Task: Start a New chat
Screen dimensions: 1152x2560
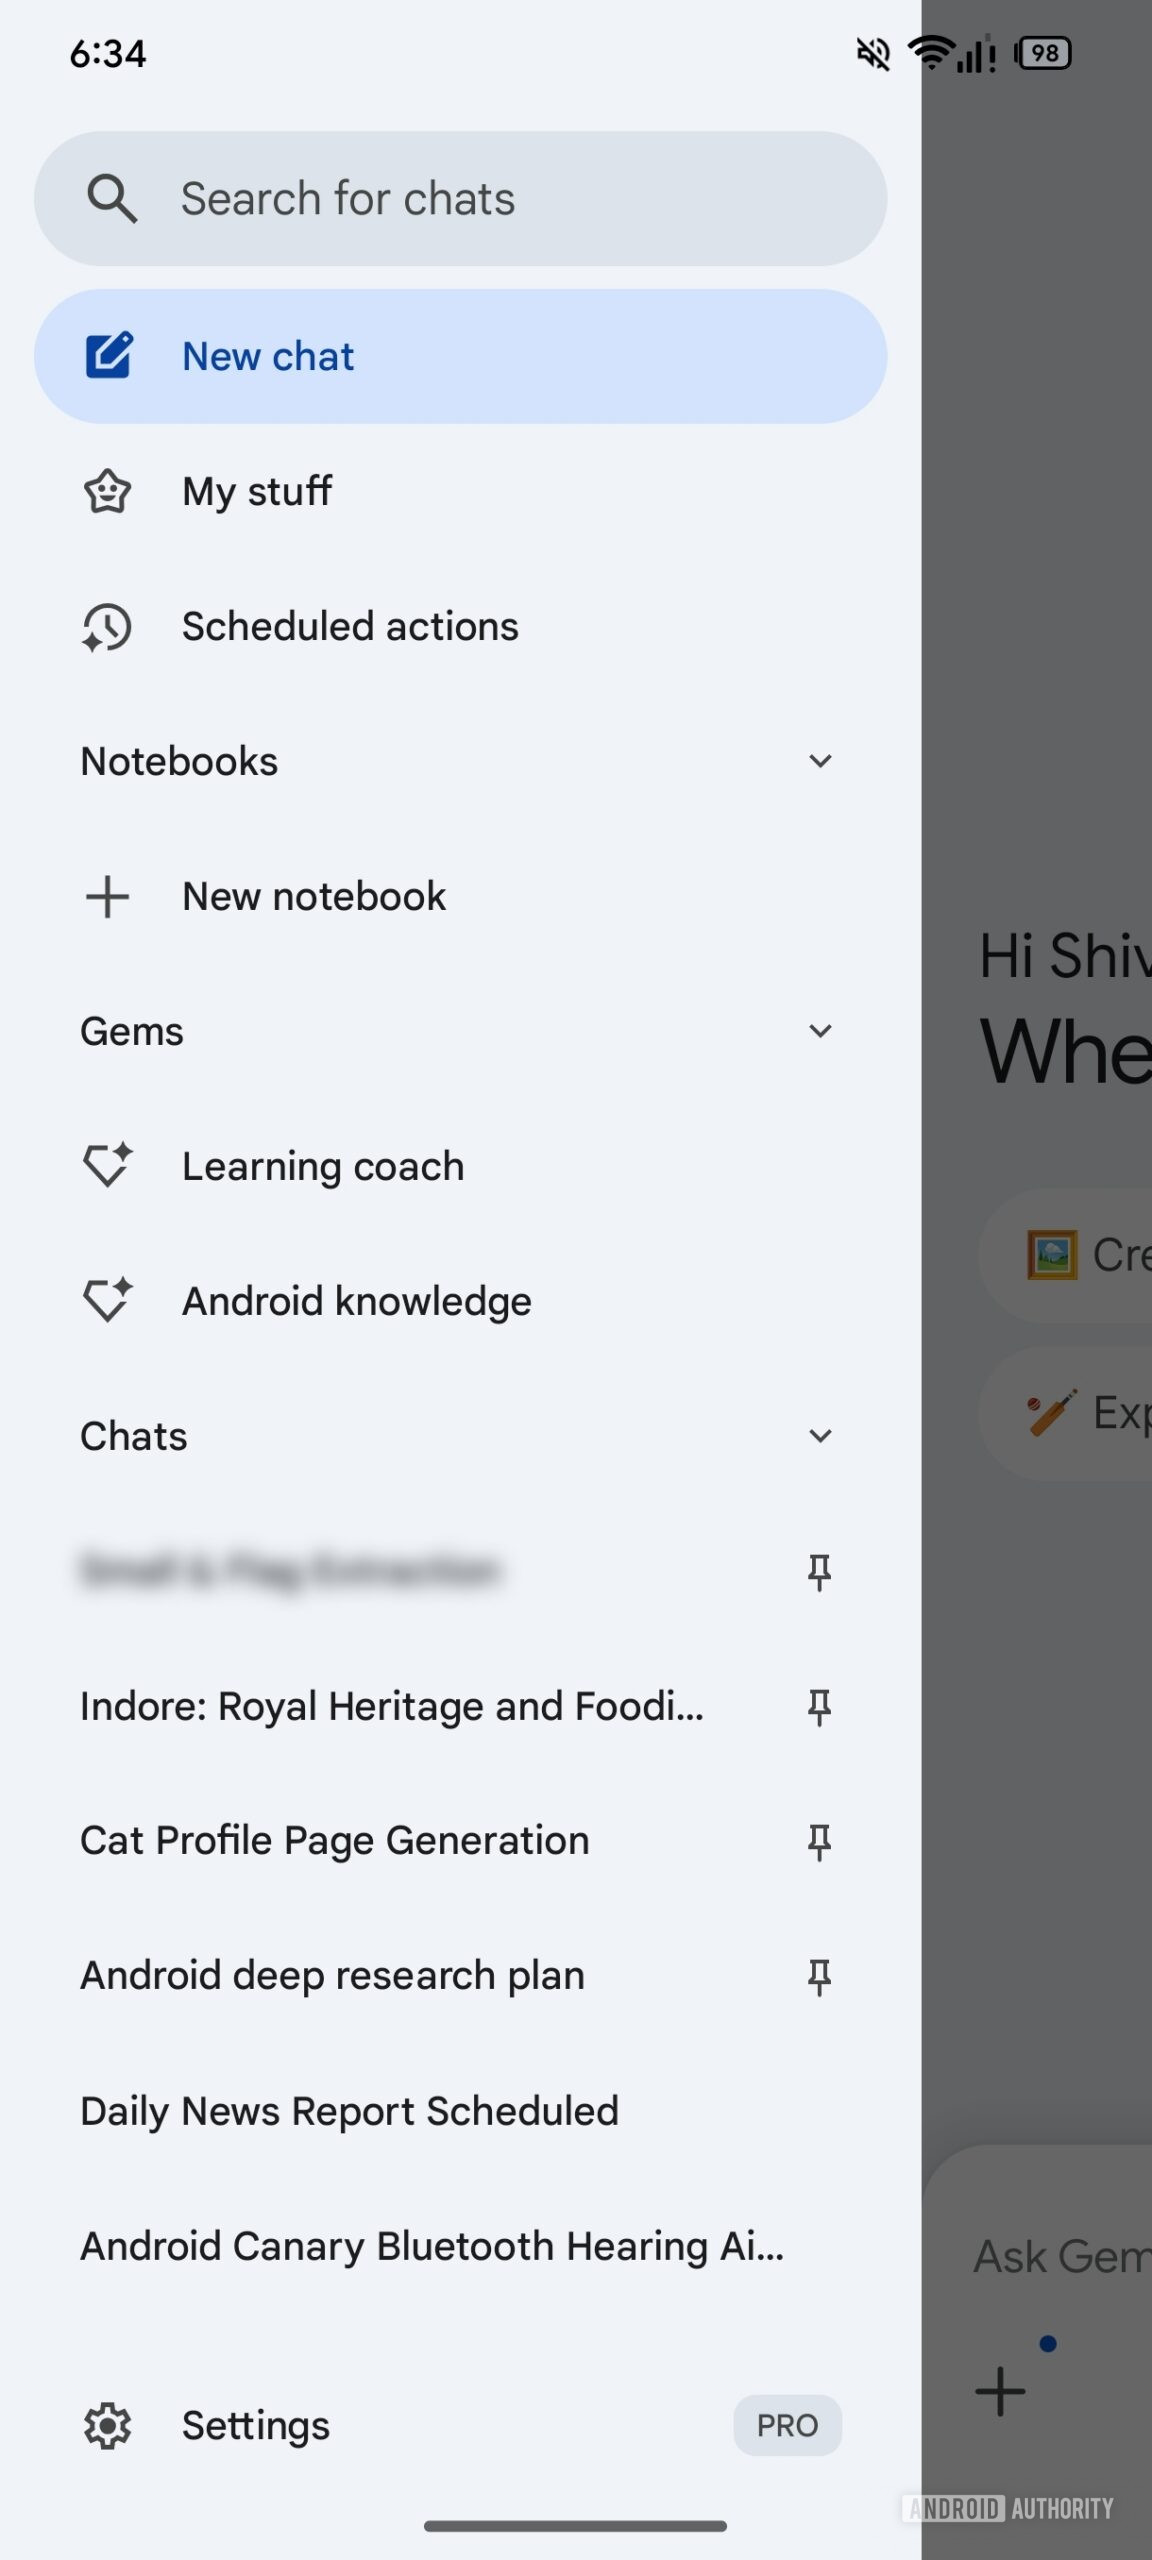Action: [x=268, y=356]
